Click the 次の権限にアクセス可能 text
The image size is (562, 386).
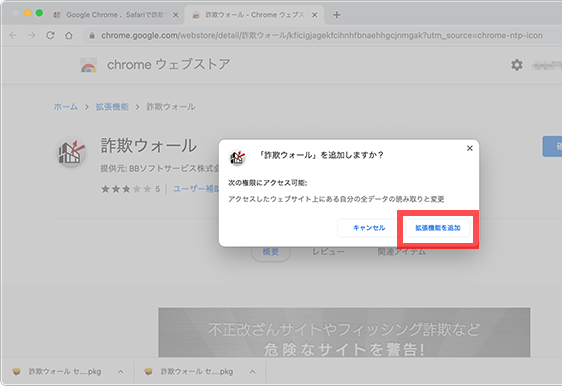[x=268, y=183]
